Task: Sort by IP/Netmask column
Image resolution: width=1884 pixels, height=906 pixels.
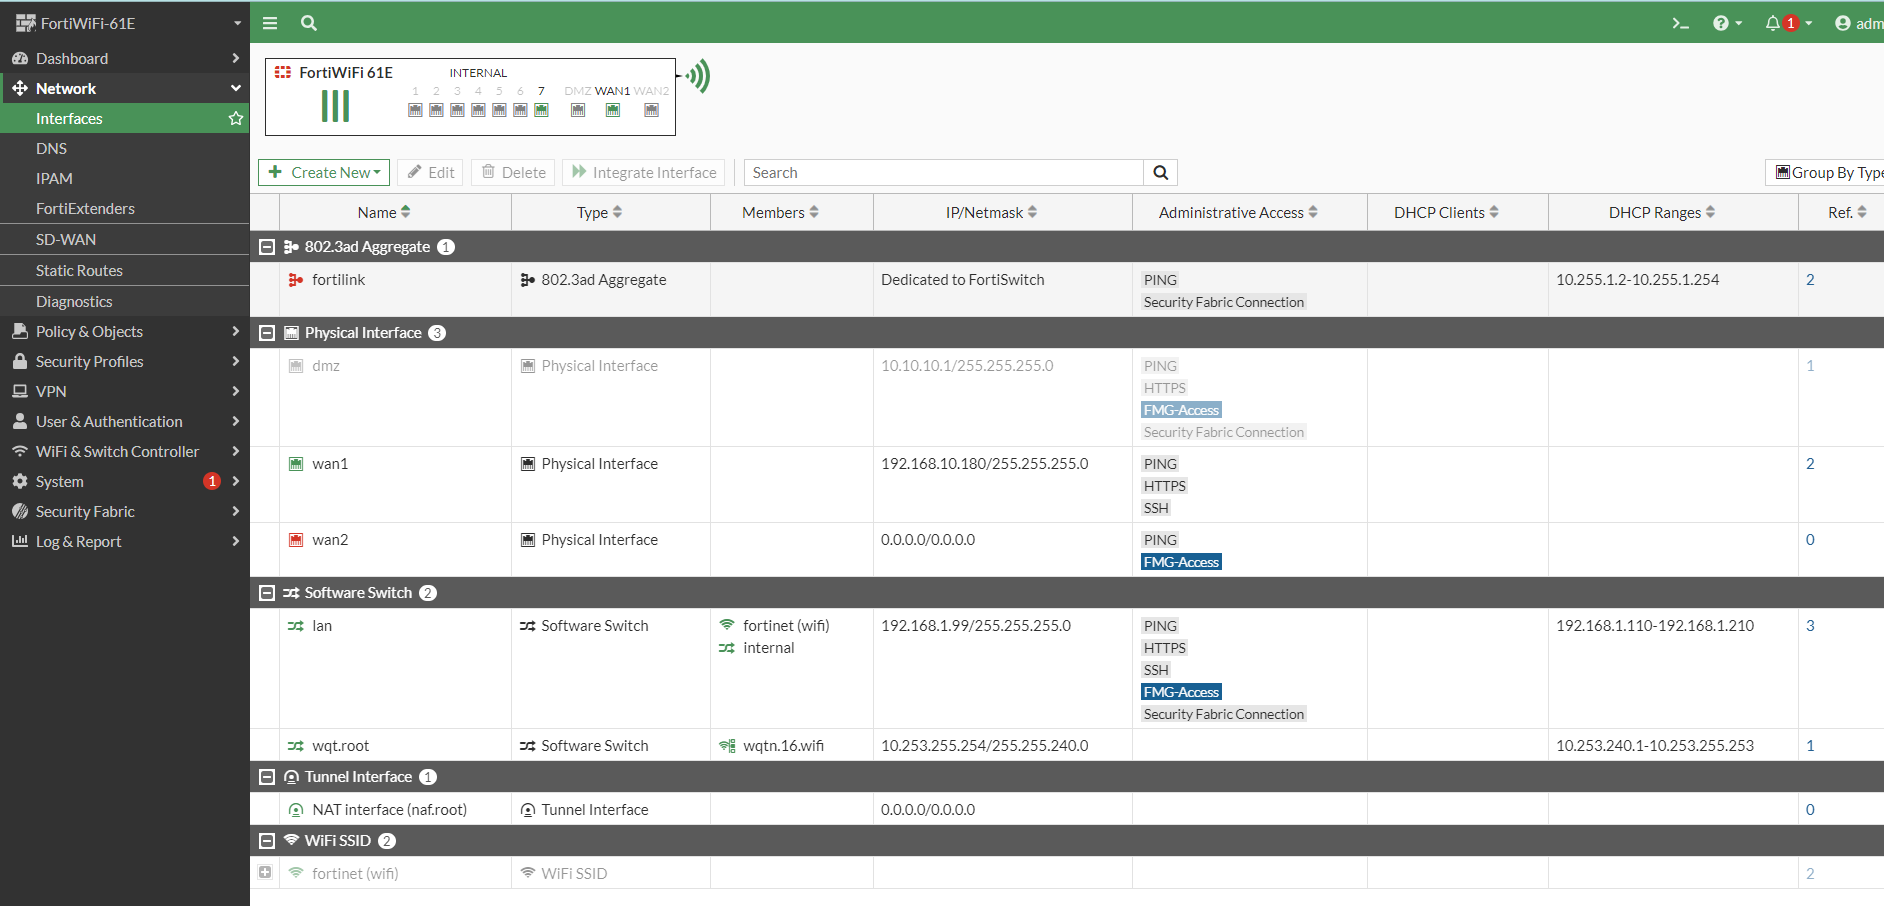Action: pos(991,212)
